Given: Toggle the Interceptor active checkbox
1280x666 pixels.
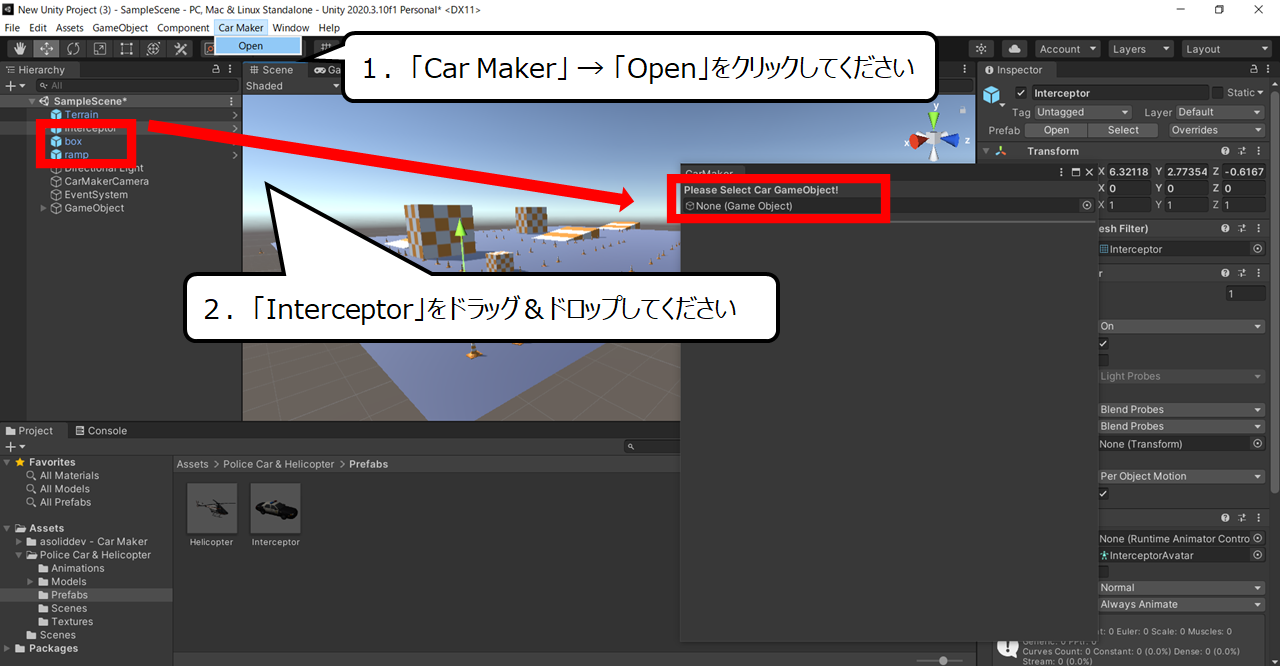Looking at the screenshot, I should click(x=1021, y=93).
